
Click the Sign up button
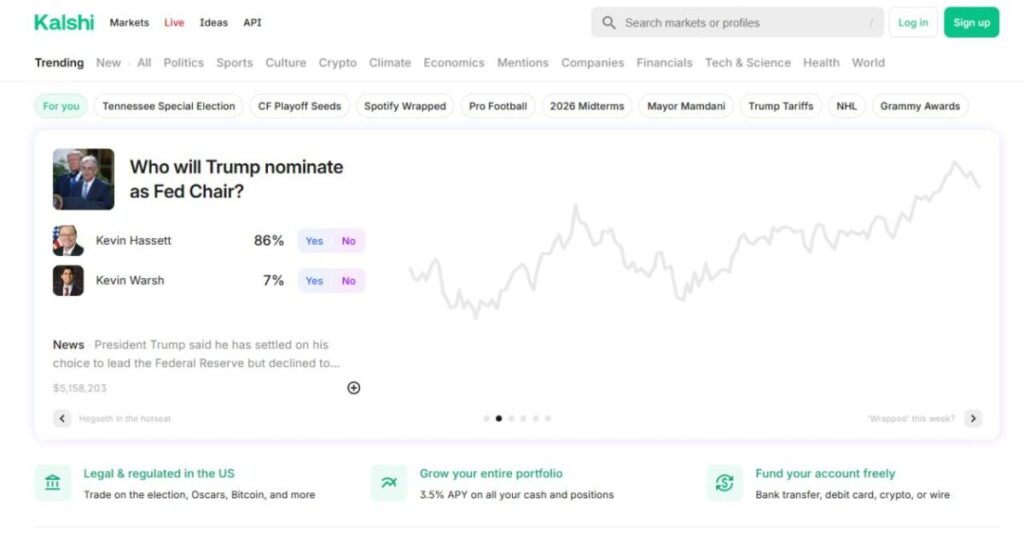[x=971, y=22]
